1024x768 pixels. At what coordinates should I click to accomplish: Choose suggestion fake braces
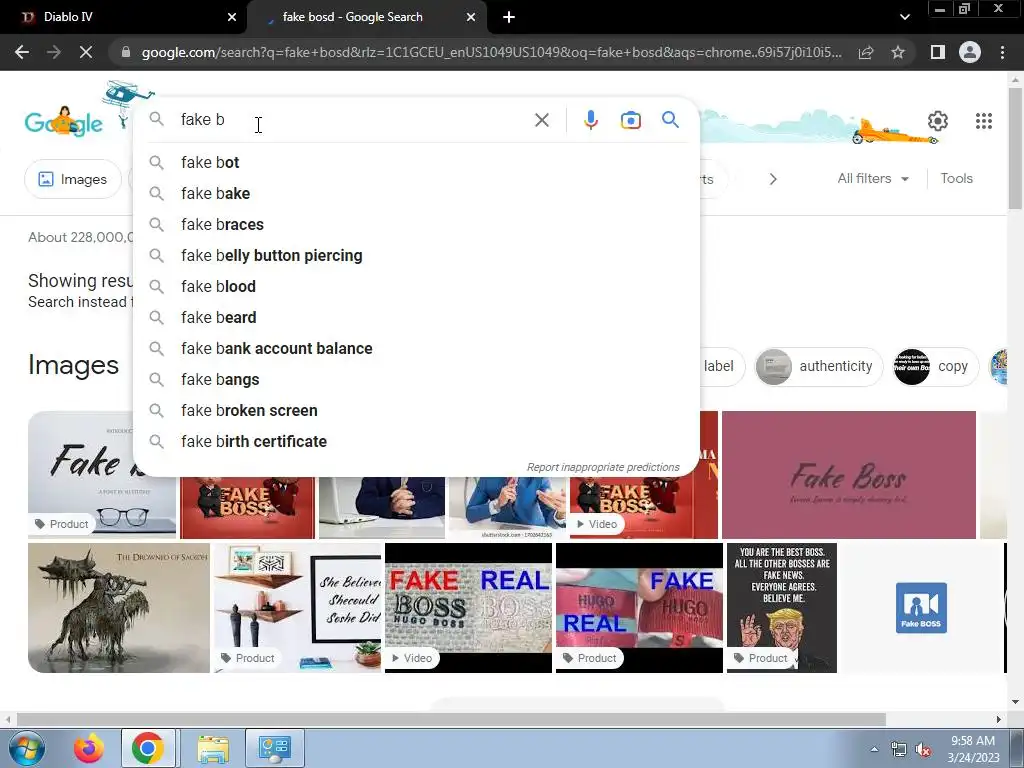click(417, 224)
